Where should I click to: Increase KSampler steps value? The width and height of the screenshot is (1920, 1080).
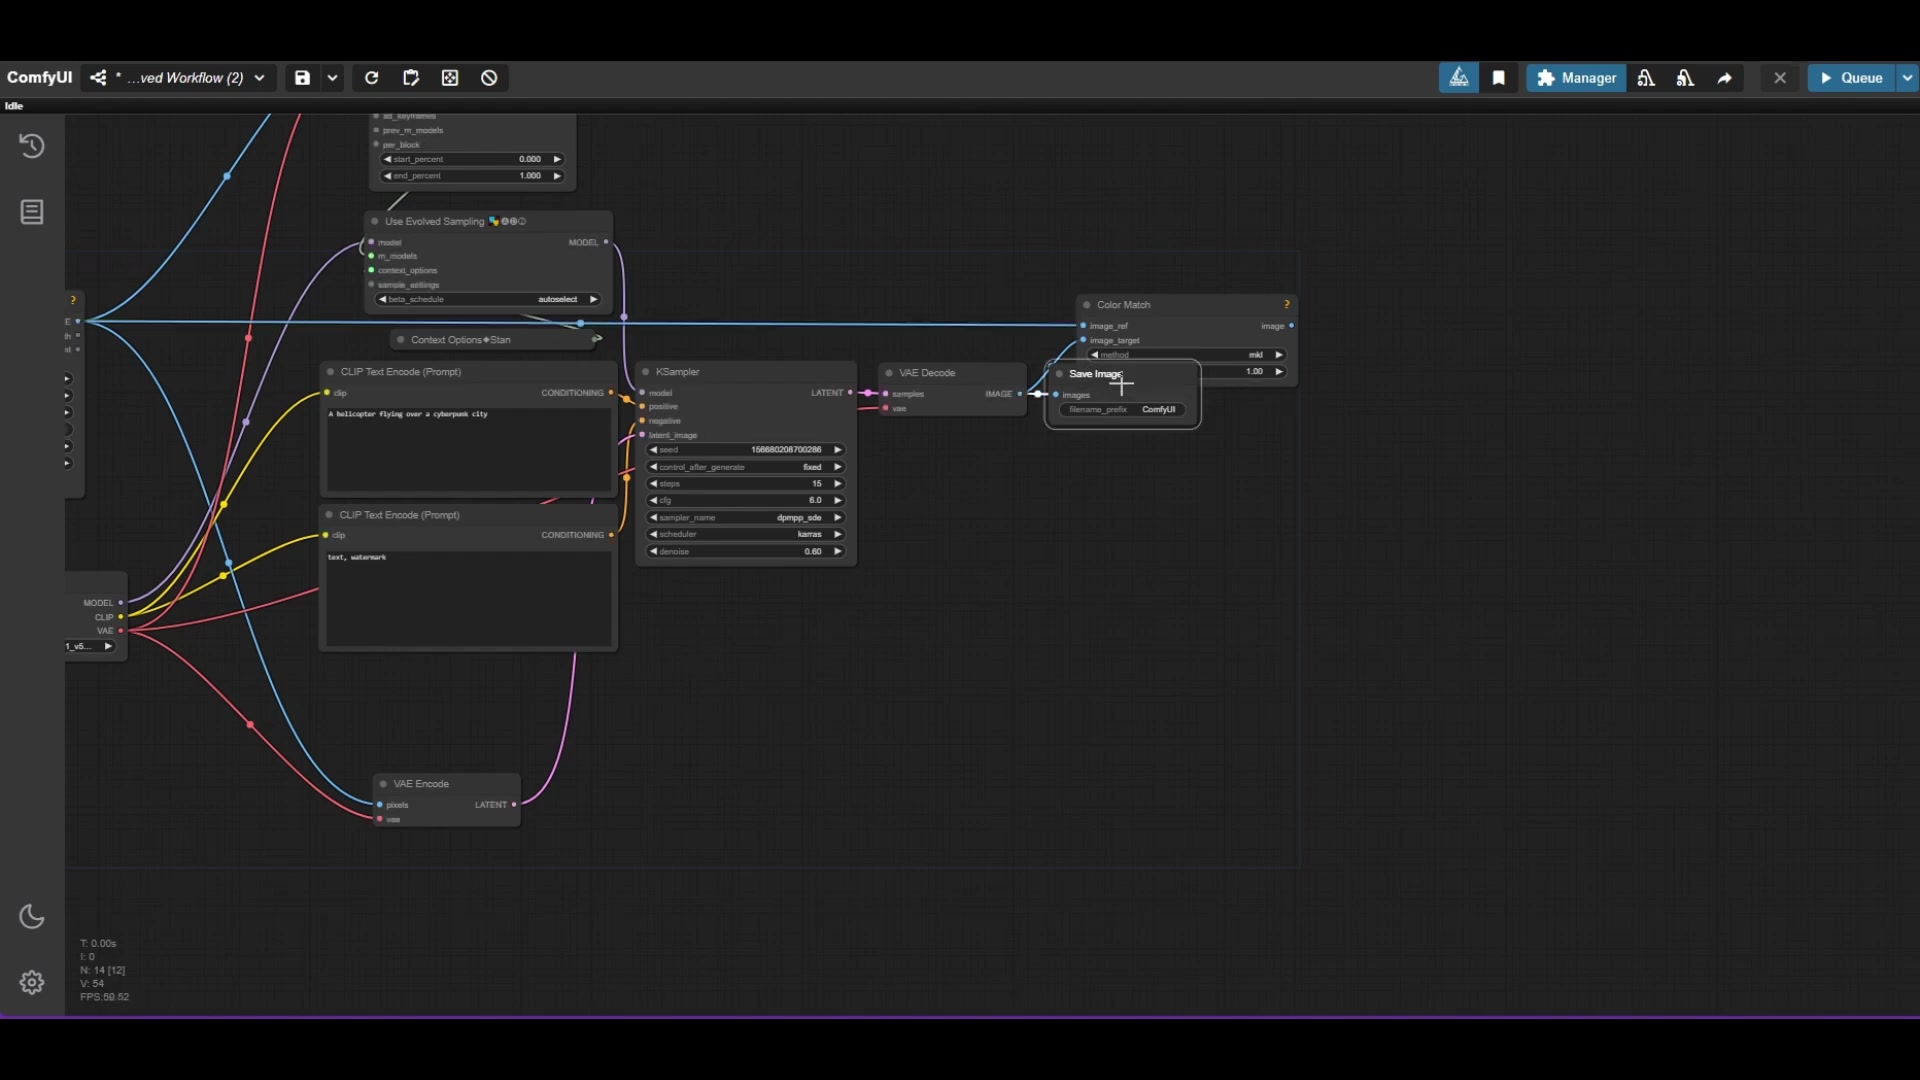point(838,484)
